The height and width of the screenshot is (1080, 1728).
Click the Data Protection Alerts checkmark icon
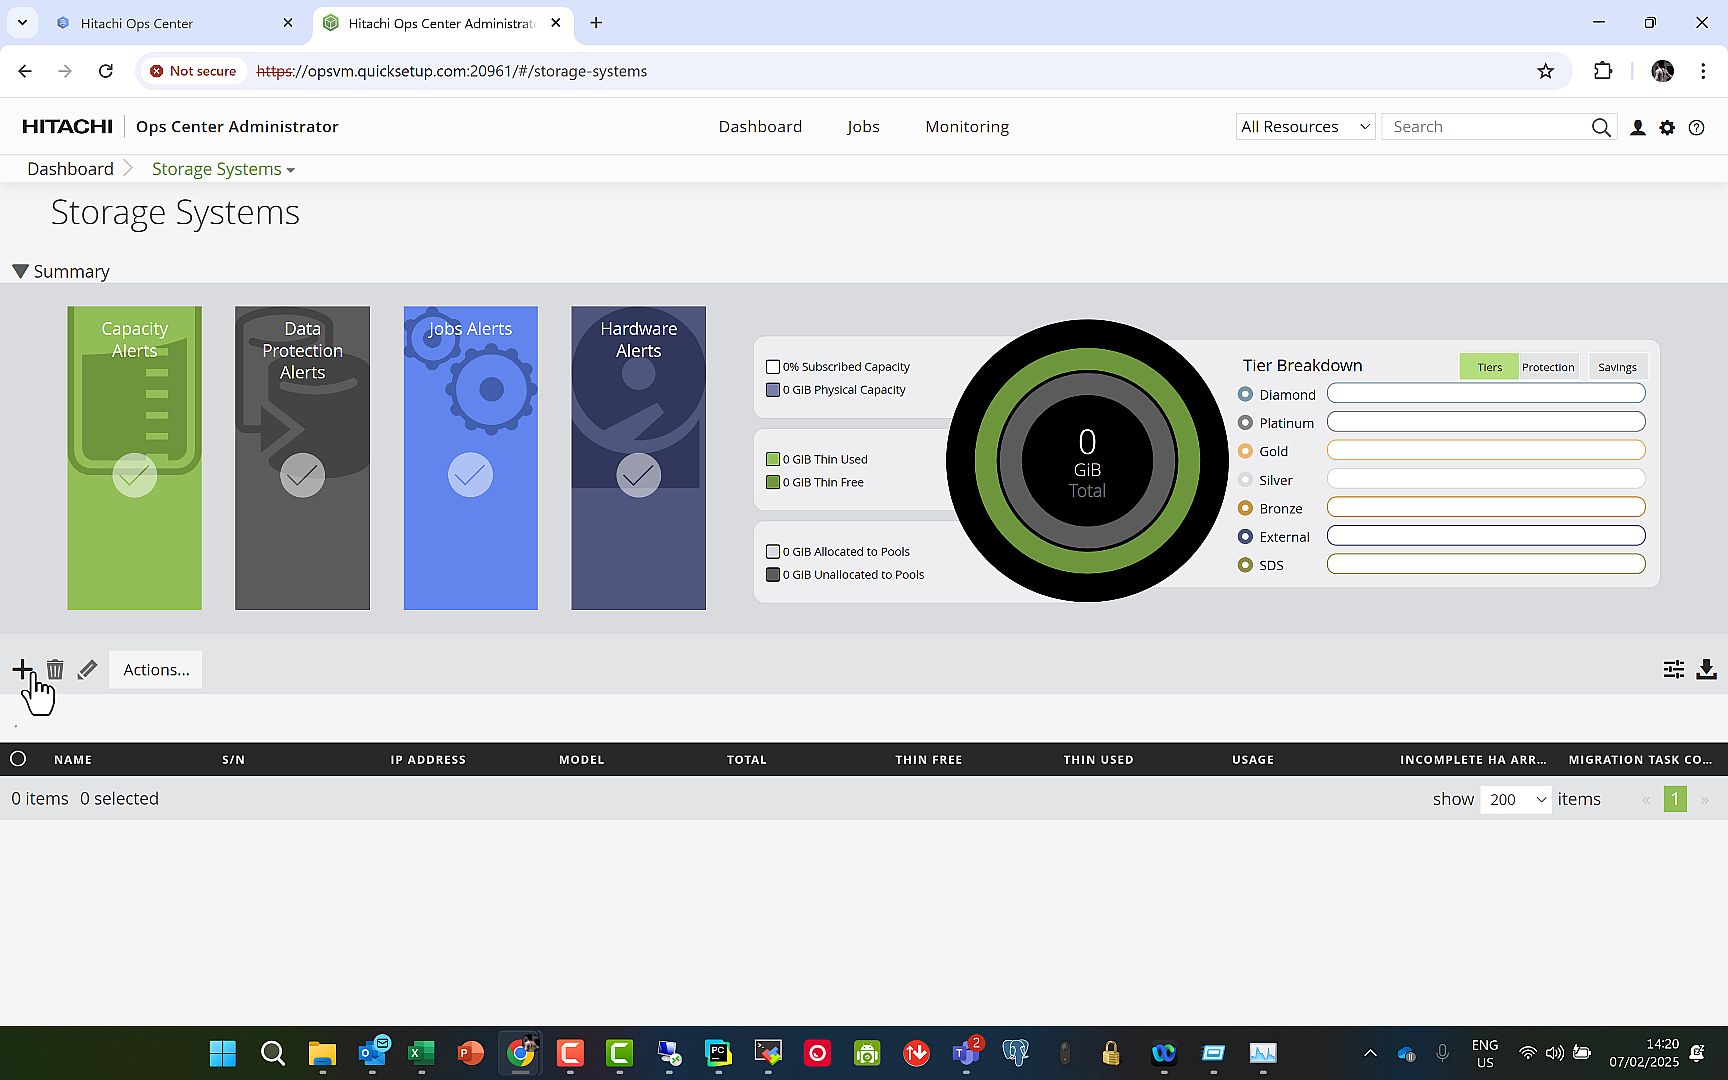[302, 475]
